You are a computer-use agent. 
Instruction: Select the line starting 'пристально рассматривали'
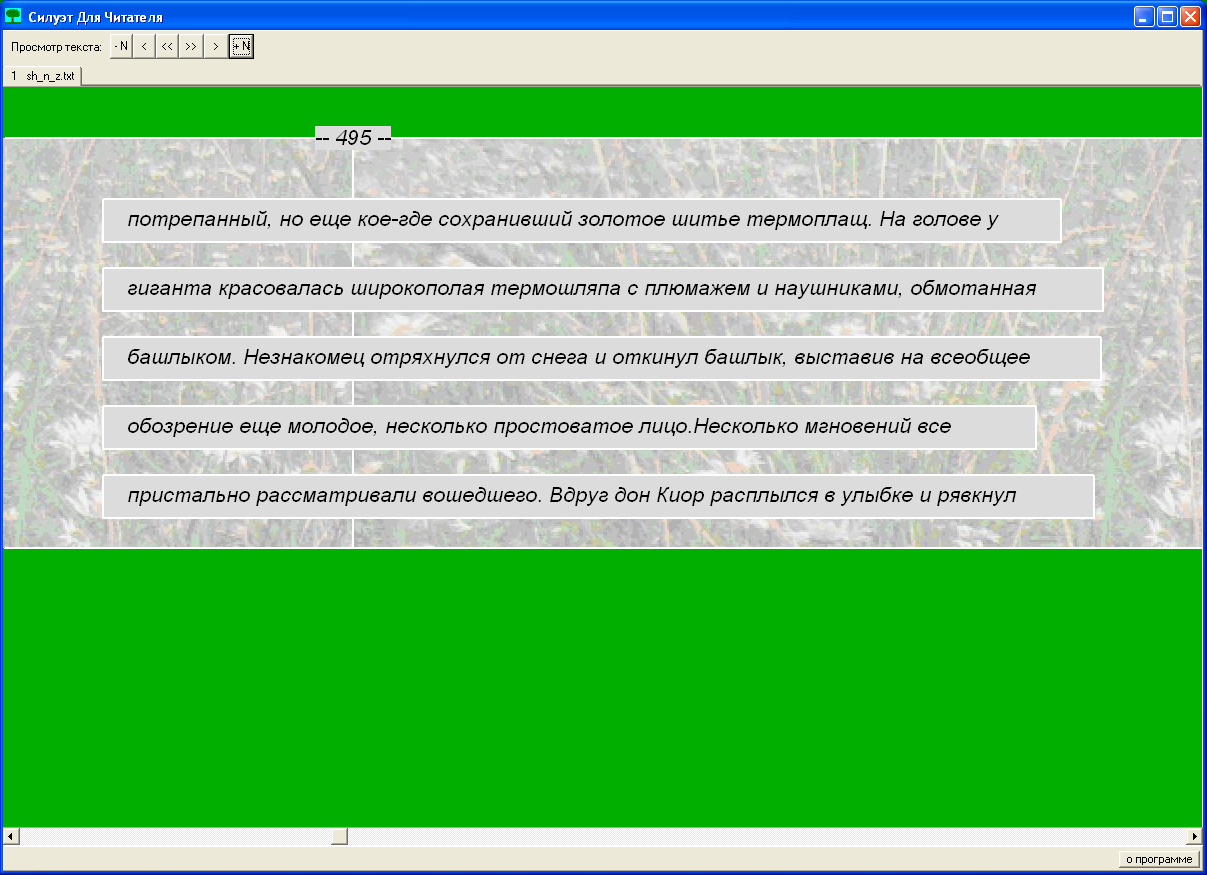(x=598, y=496)
